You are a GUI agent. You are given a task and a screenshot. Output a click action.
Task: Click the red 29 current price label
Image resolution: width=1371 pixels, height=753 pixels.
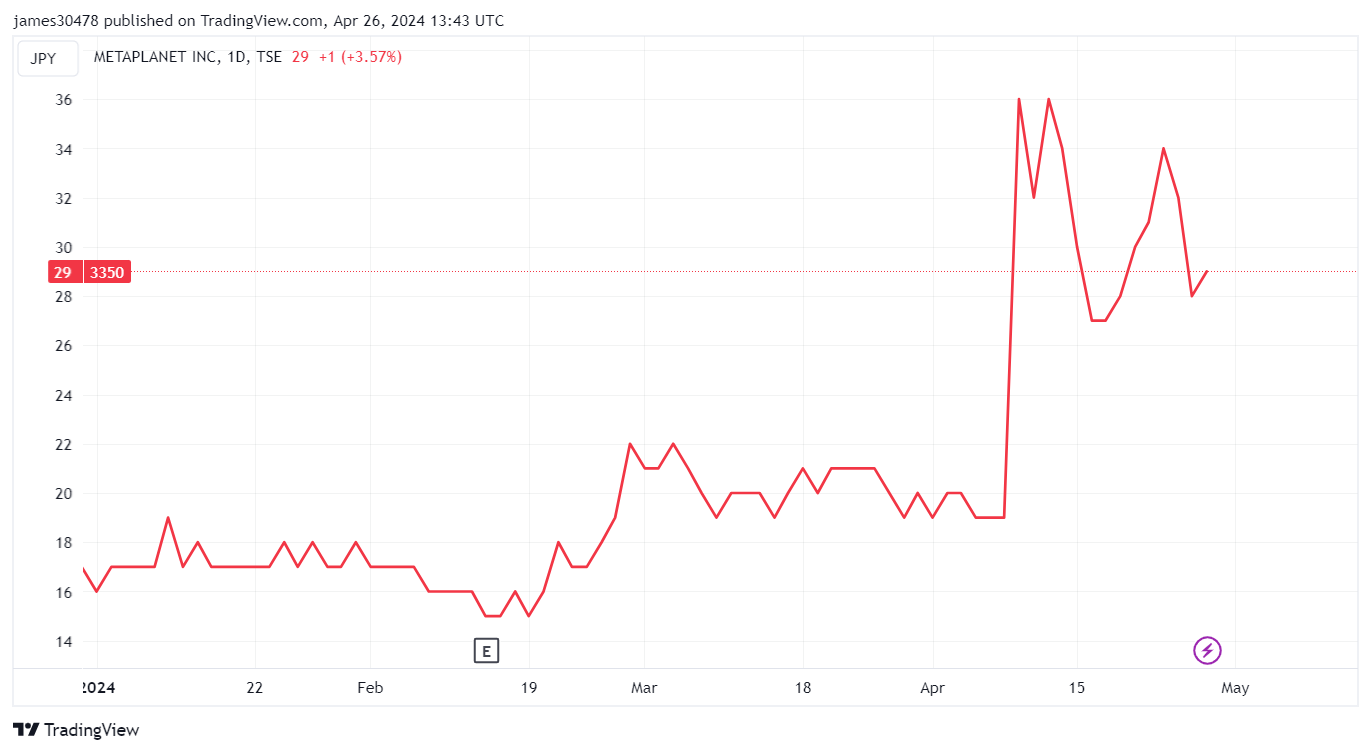pyautogui.click(x=63, y=272)
